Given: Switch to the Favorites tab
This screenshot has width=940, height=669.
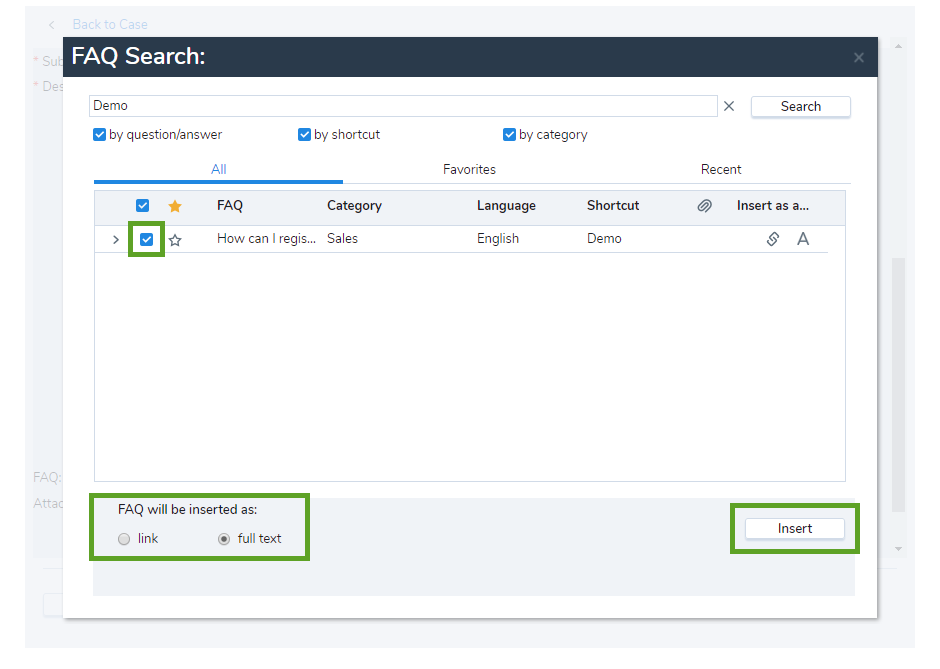Looking at the screenshot, I should click(x=469, y=170).
